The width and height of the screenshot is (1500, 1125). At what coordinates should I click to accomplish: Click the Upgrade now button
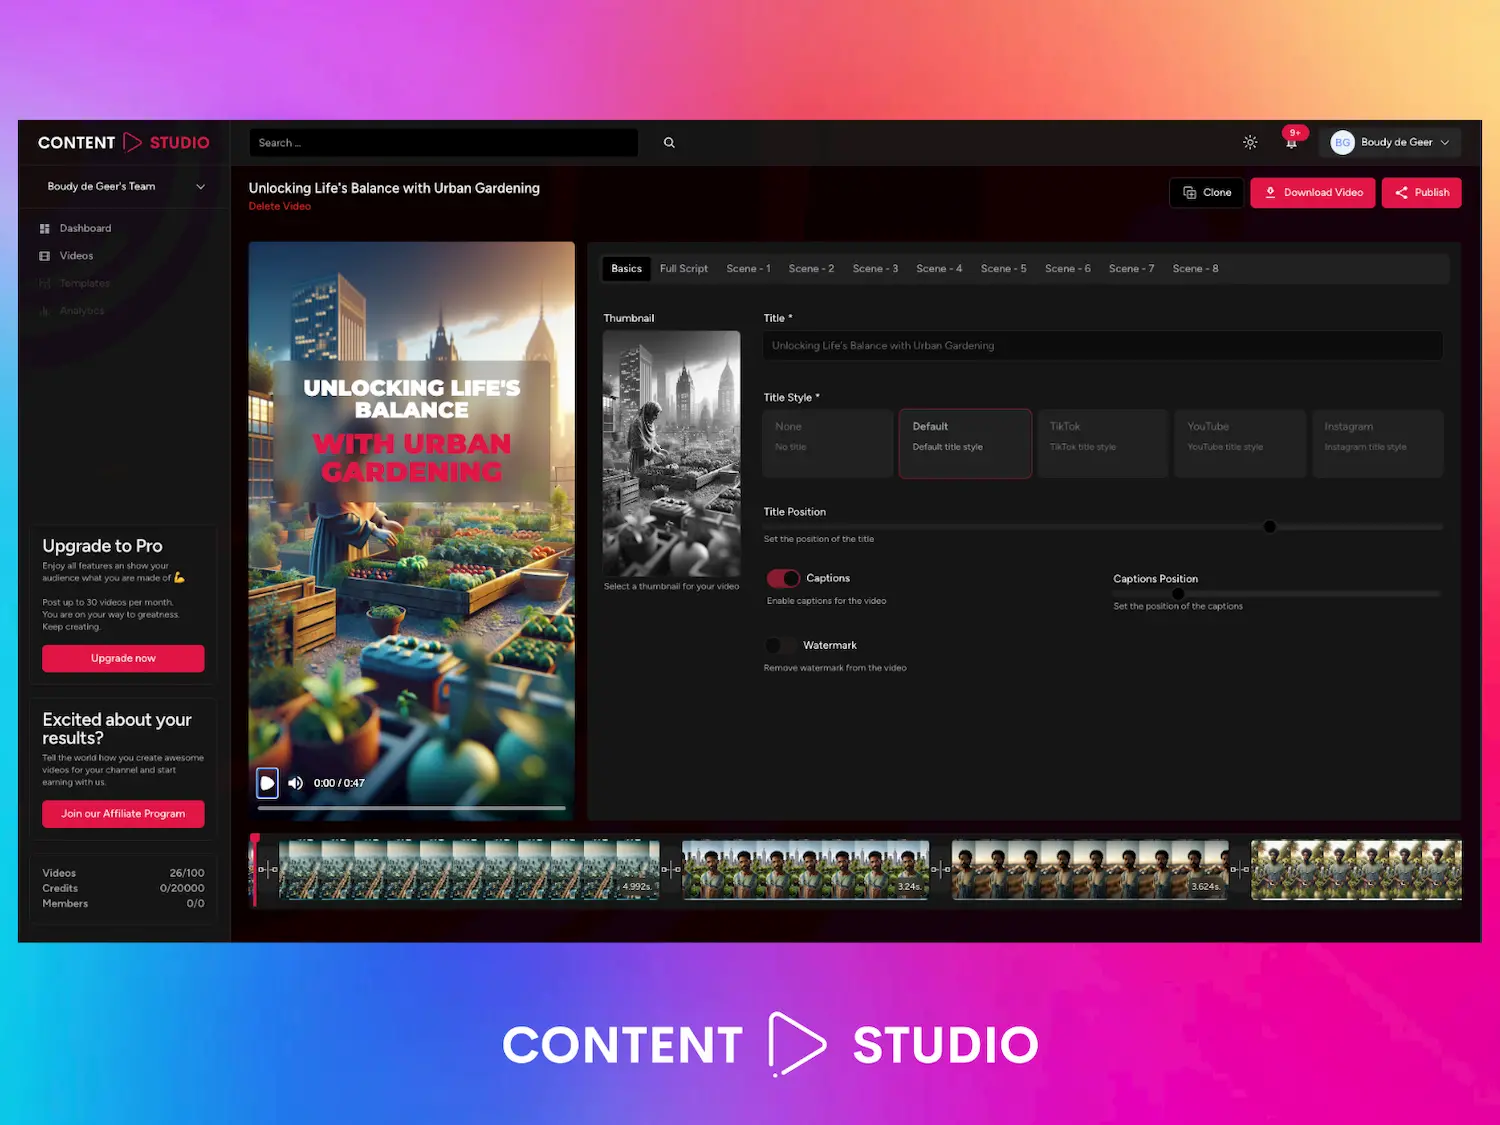[x=122, y=658]
